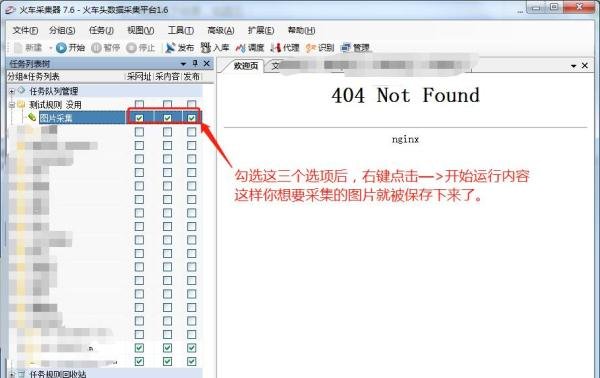The height and width of the screenshot is (378, 600).
Task: Select the 图片采集 task in tree
Action: [x=56, y=118]
